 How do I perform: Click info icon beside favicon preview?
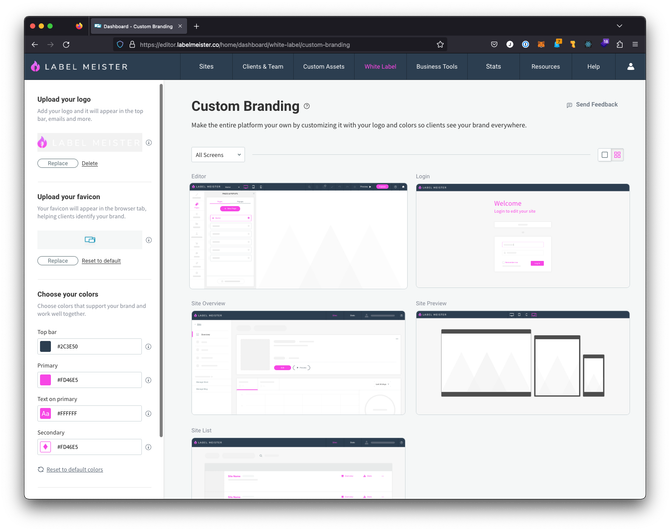pos(149,240)
